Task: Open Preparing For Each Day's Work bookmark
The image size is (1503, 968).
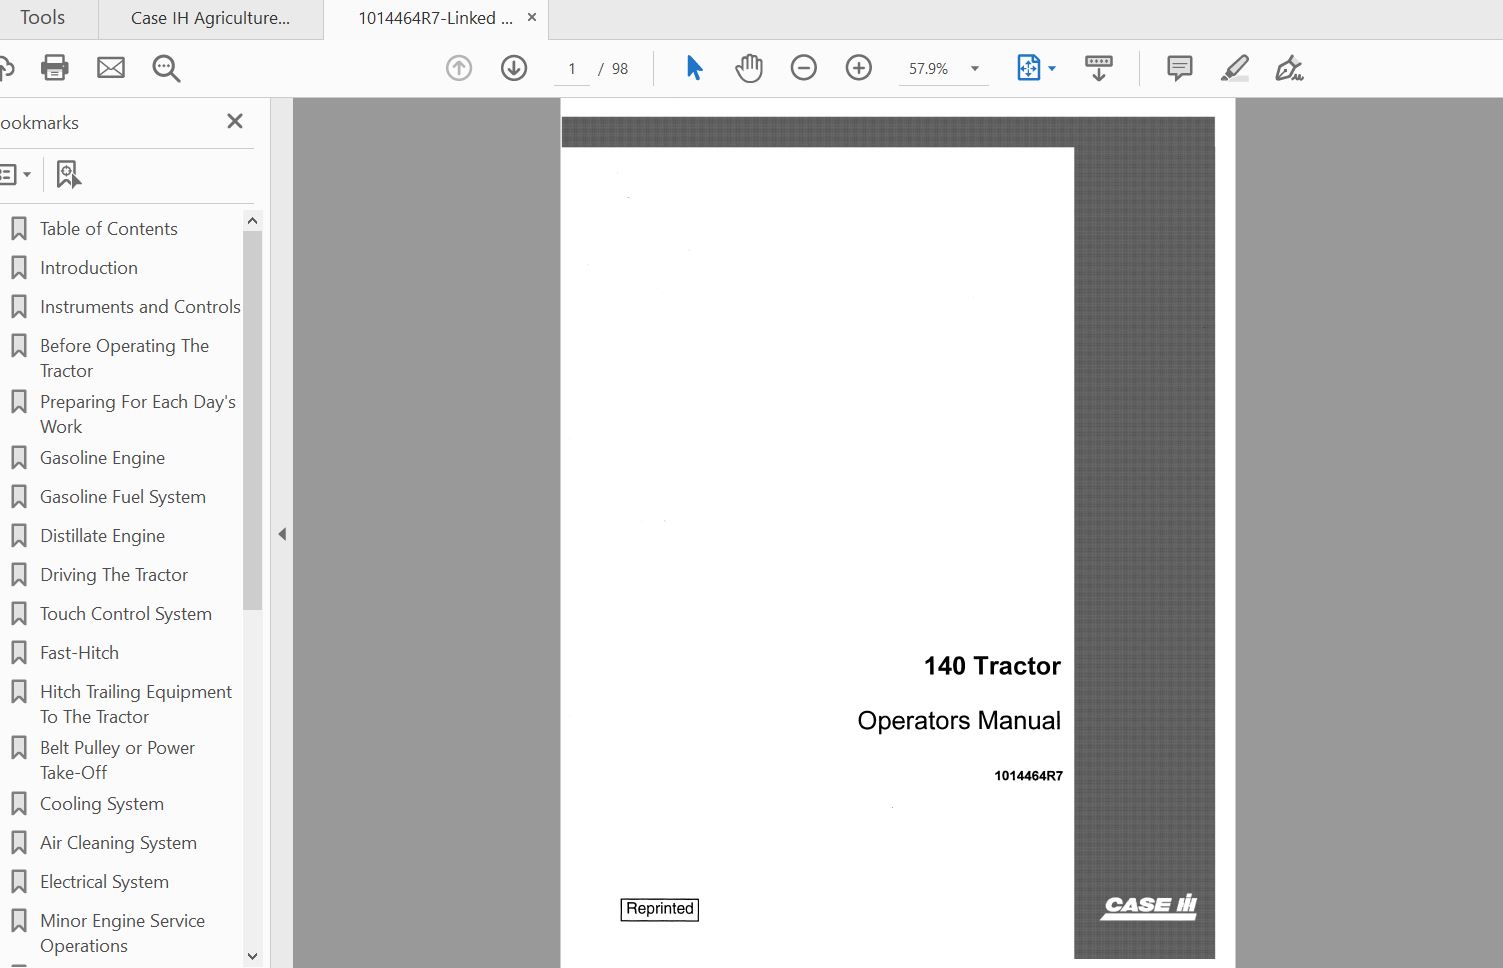Action: click(x=138, y=414)
